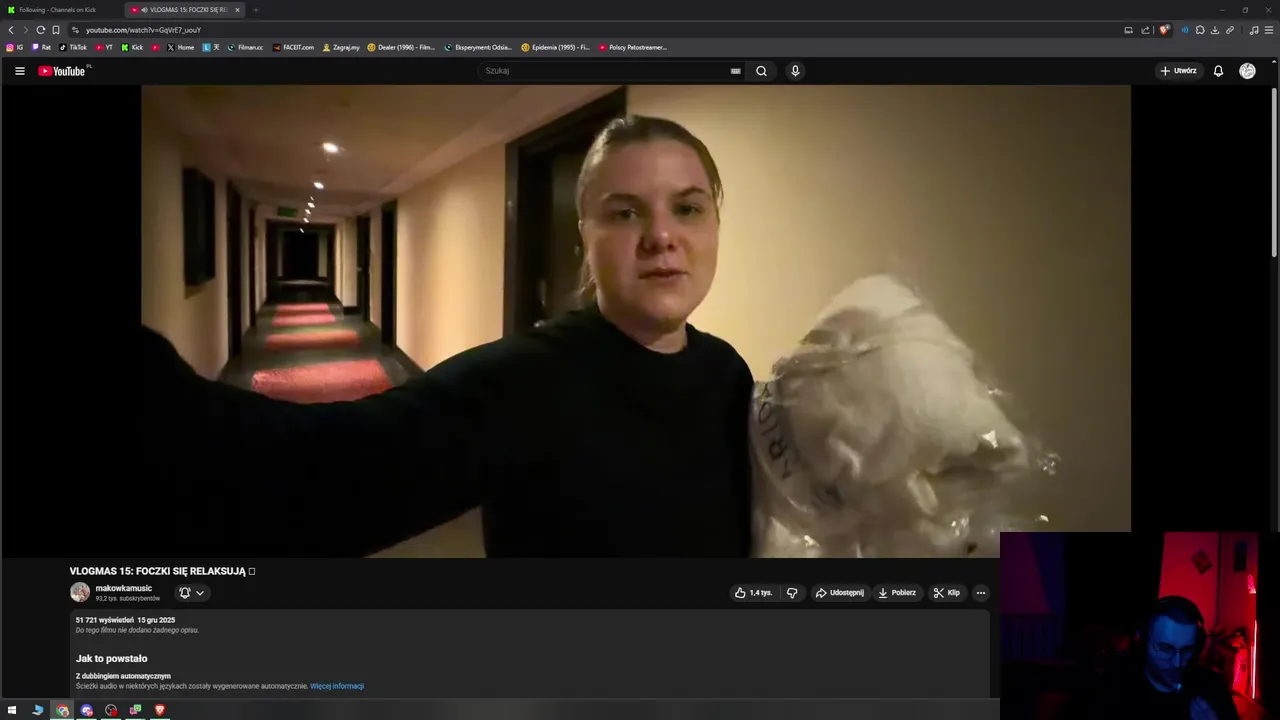Click the chain link toolbar icon
The width and height of the screenshot is (1280, 720).
click(x=1230, y=30)
